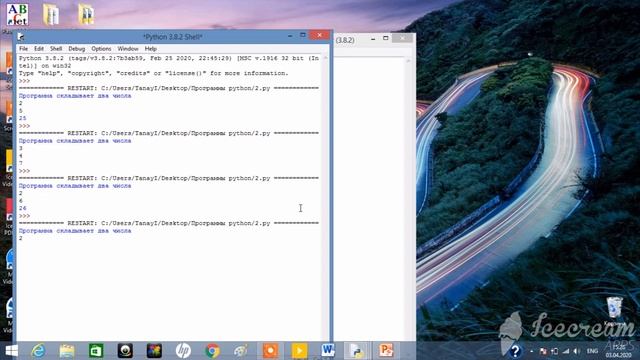The height and width of the screenshot is (360, 640).
Task: Open the Options menu
Action: pyautogui.click(x=101, y=49)
